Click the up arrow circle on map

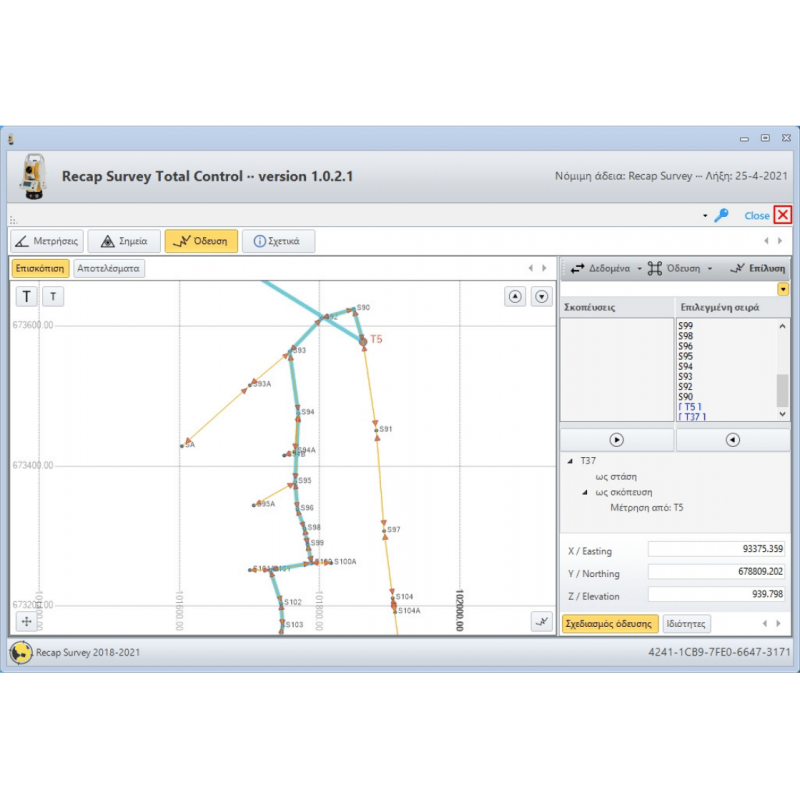tap(515, 296)
